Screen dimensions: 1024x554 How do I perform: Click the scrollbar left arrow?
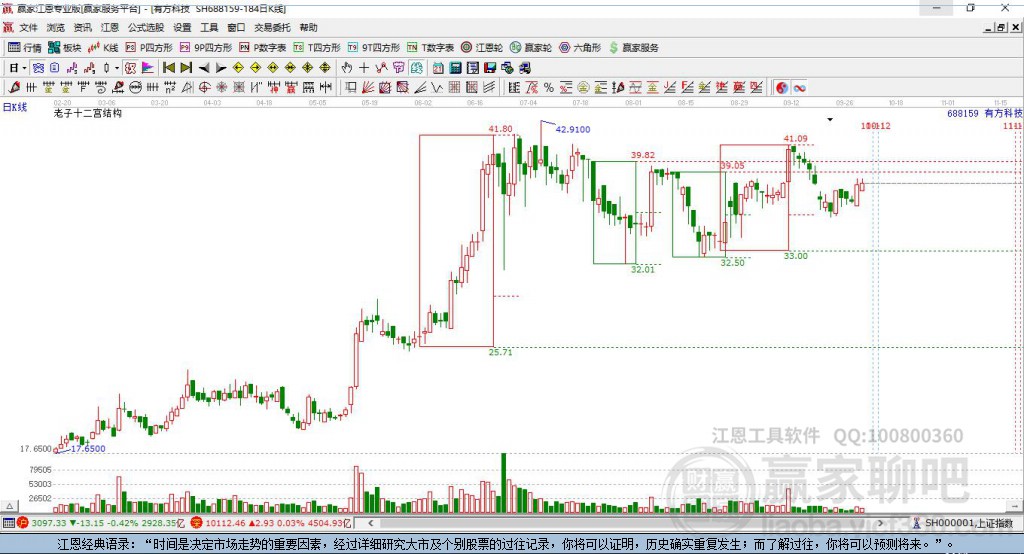pos(370,523)
